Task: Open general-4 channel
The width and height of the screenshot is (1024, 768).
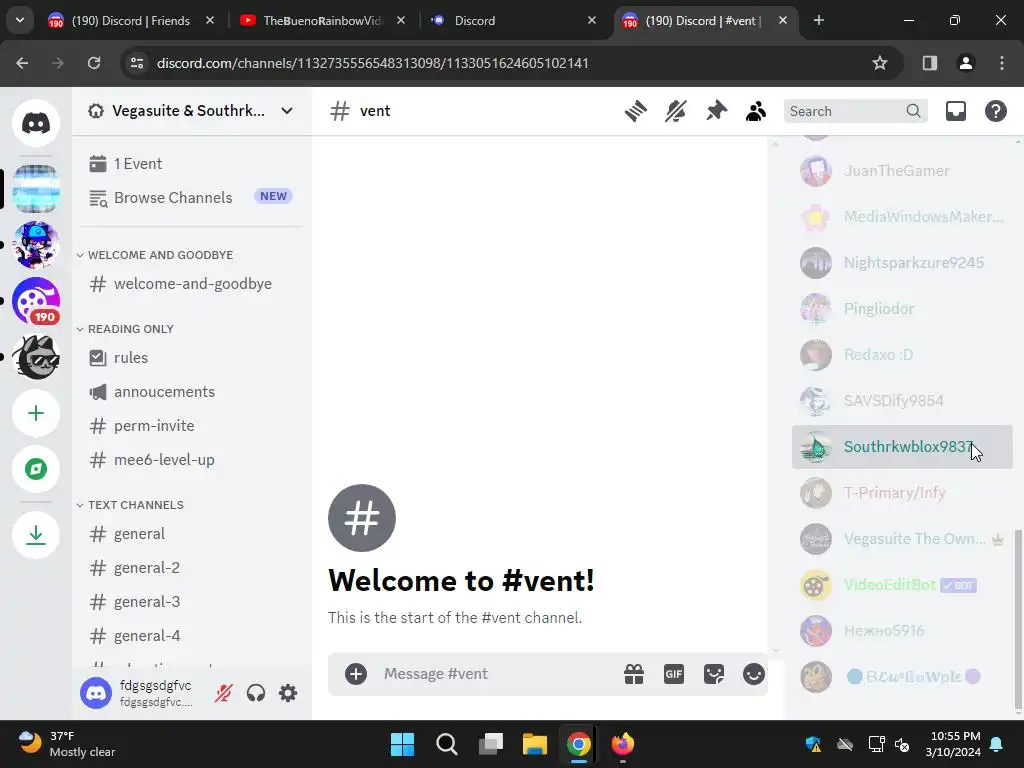Action: pyautogui.click(x=191, y=636)
